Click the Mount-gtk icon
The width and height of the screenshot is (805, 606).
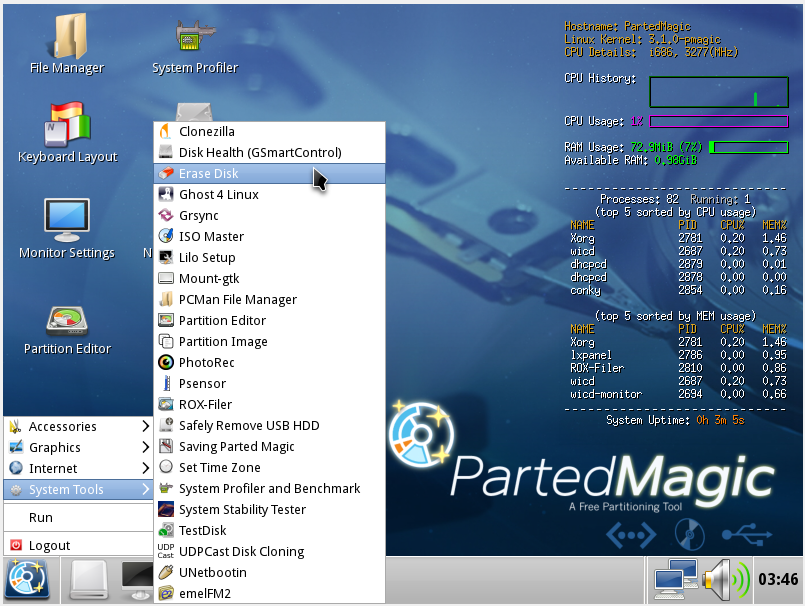(x=165, y=278)
